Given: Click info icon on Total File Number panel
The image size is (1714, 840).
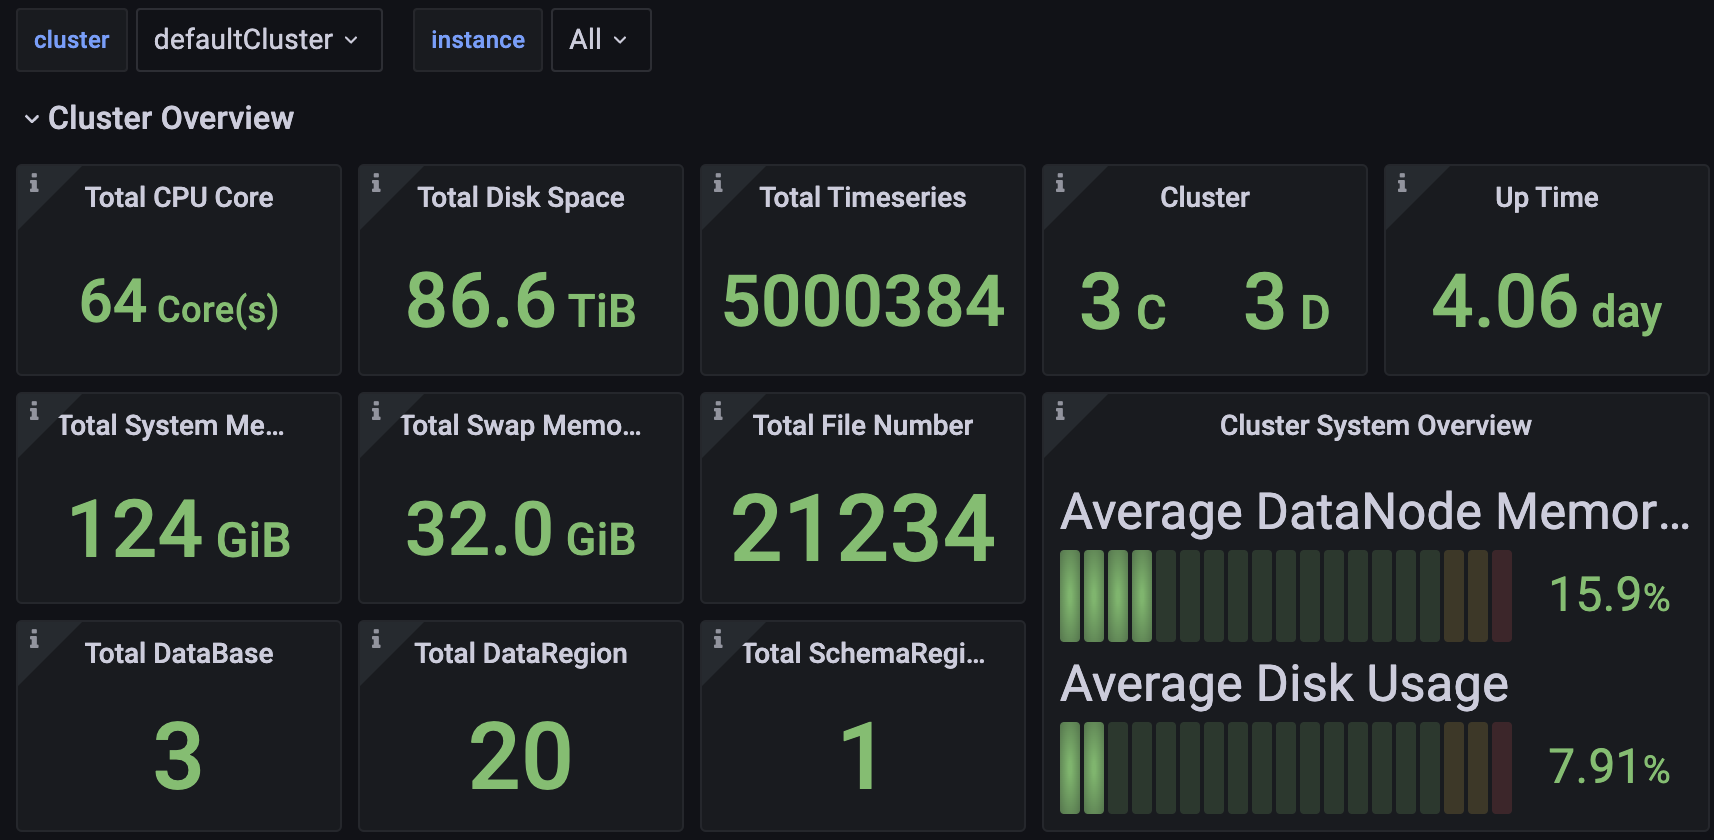Looking at the screenshot, I should (718, 411).
